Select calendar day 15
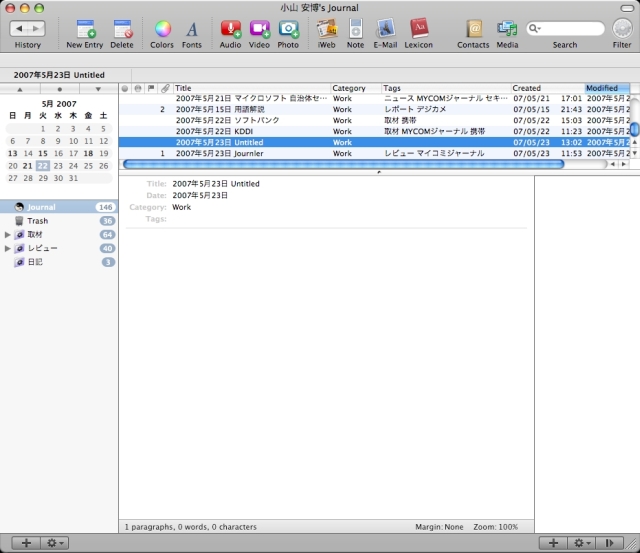 click(x=43, y=153)
